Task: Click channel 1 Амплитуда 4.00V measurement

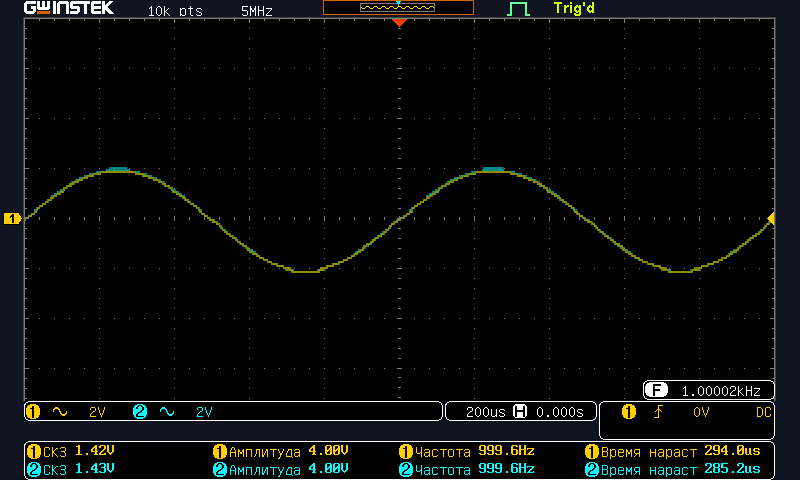Action: coord(281,451)
